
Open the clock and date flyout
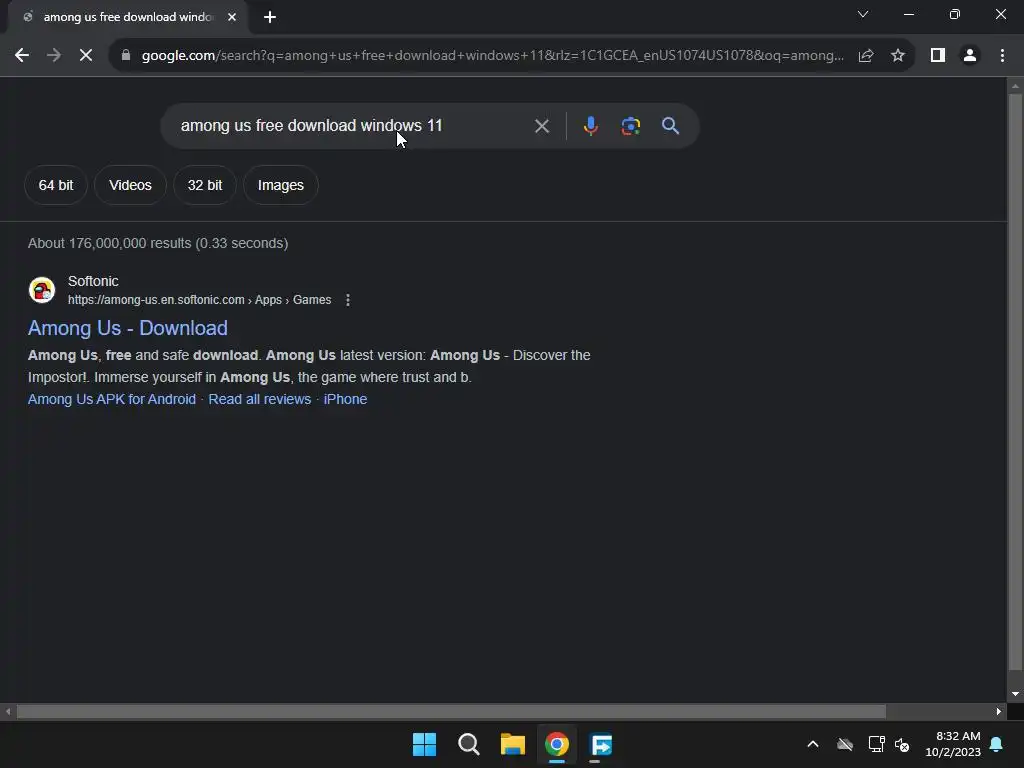click(x=953, y=744)
